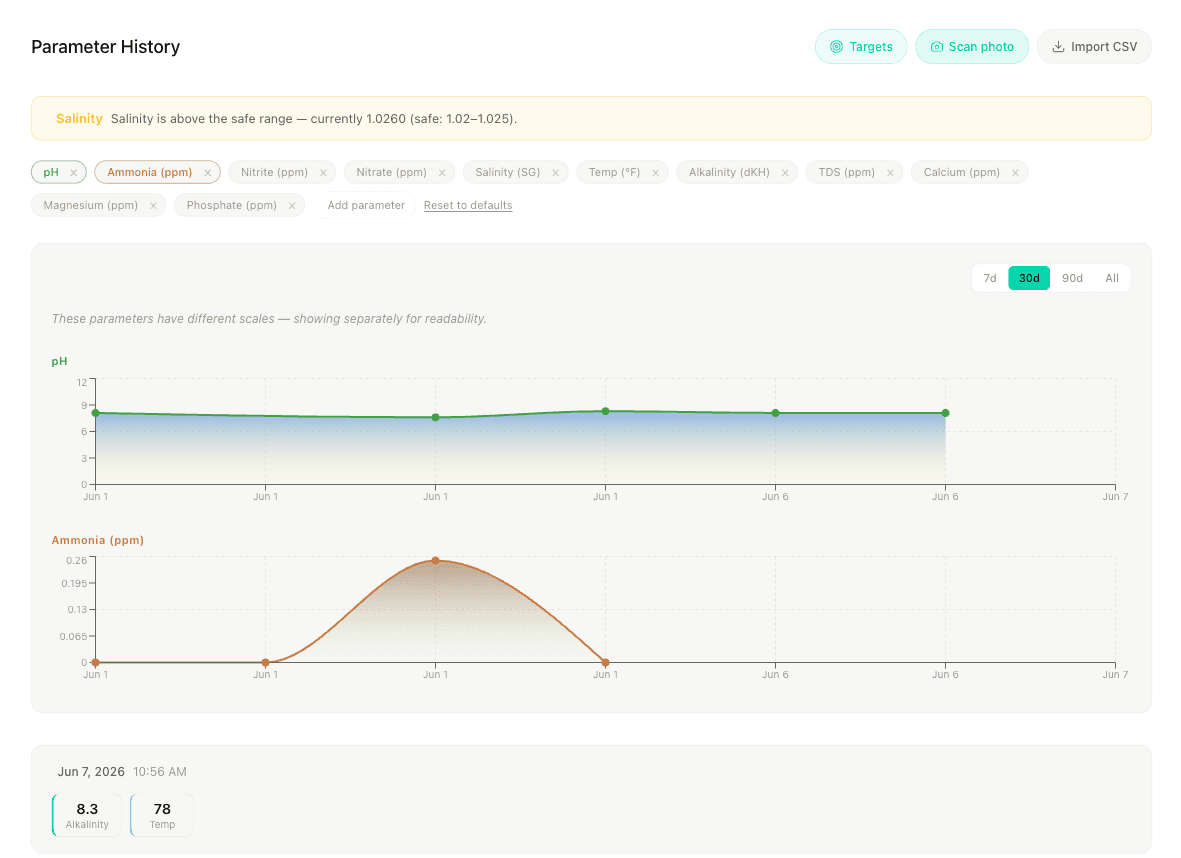Open the Targets settings
This screenshot has width=1181, height=858.
click(861, 47)
